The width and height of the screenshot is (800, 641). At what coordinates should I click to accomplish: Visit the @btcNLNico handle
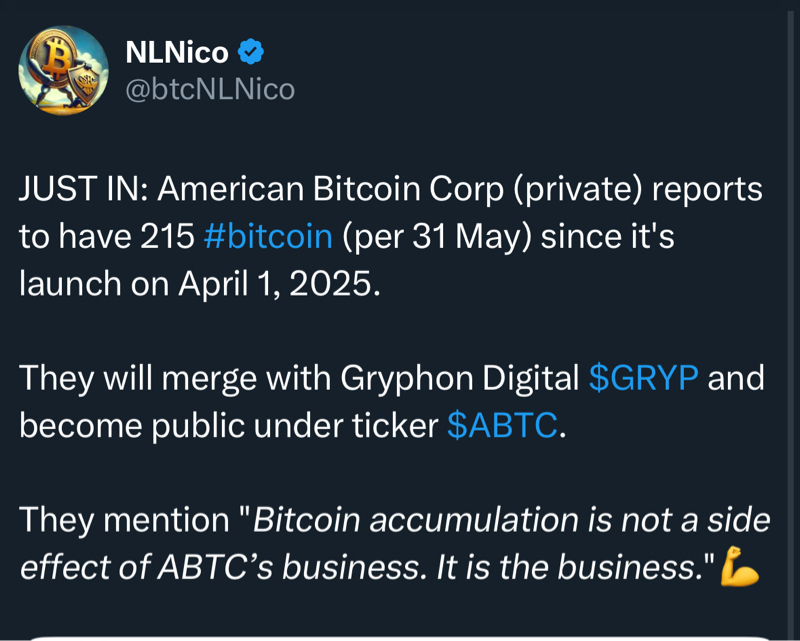(x=208, y=90)
